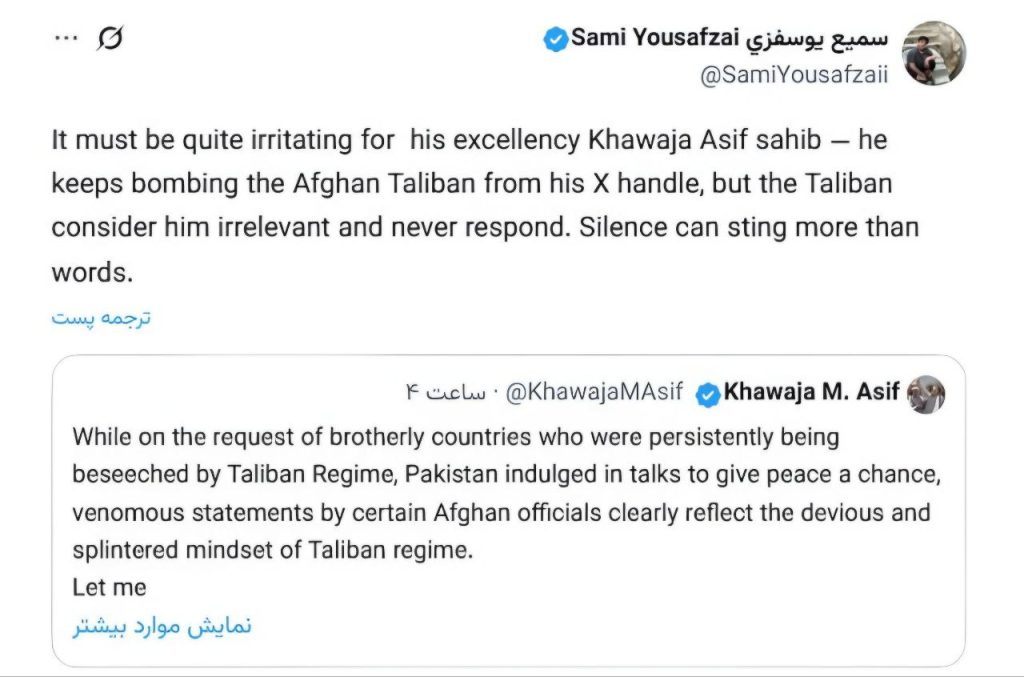Image resolution: width=1024 pixels, height=677 pixels.
Task: Open the three-dot more options menu
Action: (x=64, y=39)
